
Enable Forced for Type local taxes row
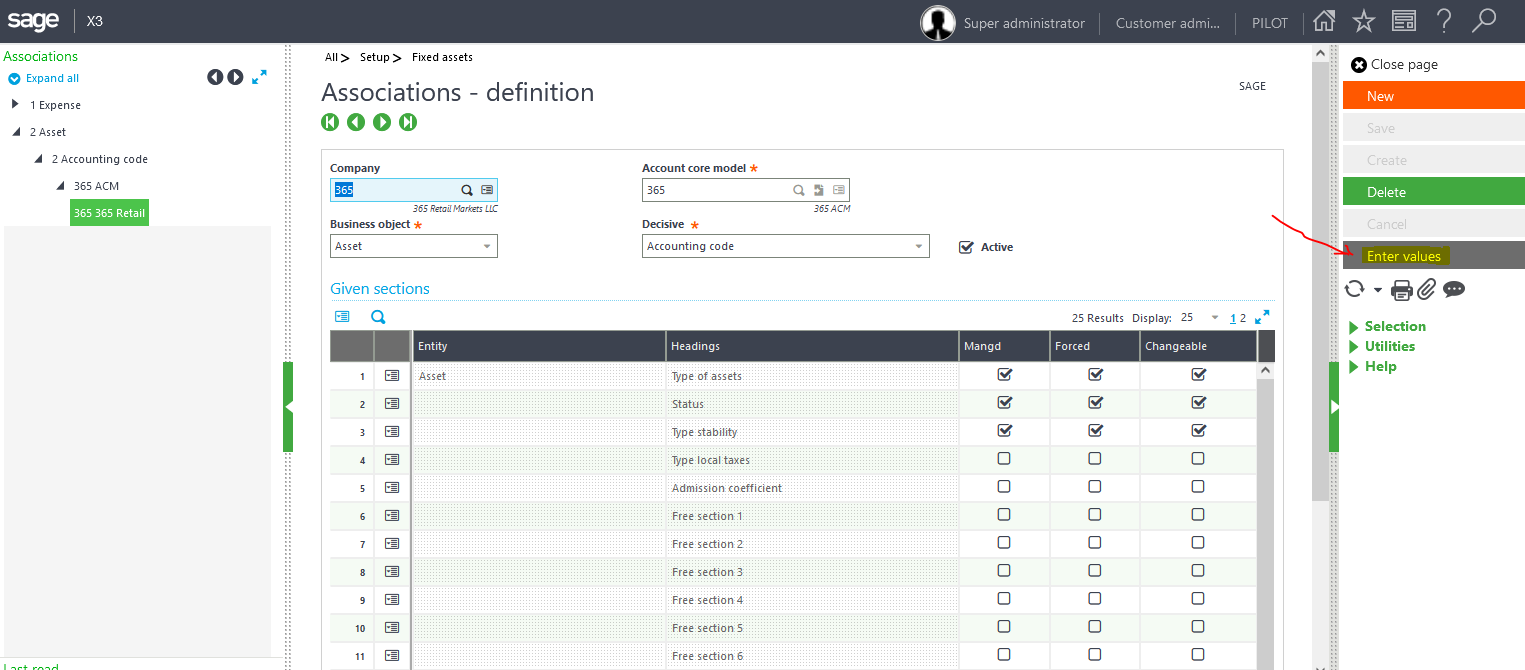point(1094,458)
